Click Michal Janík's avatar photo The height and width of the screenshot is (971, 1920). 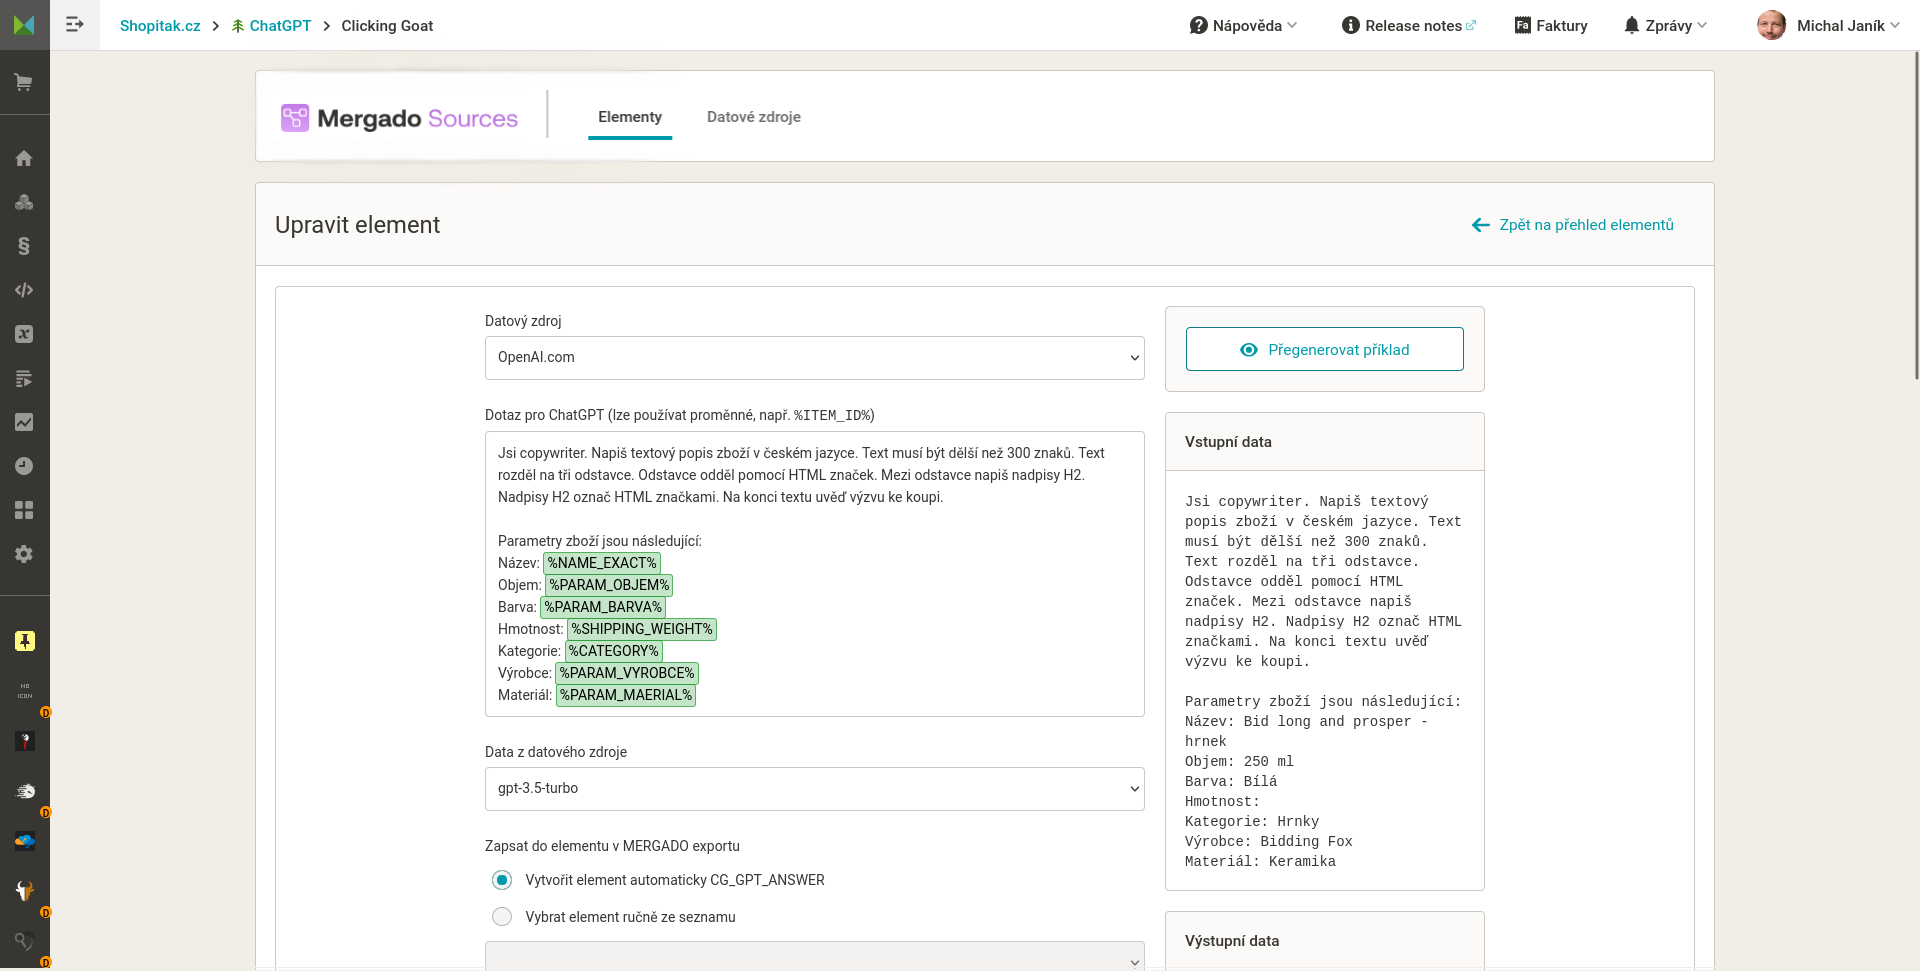[1771, 25]
